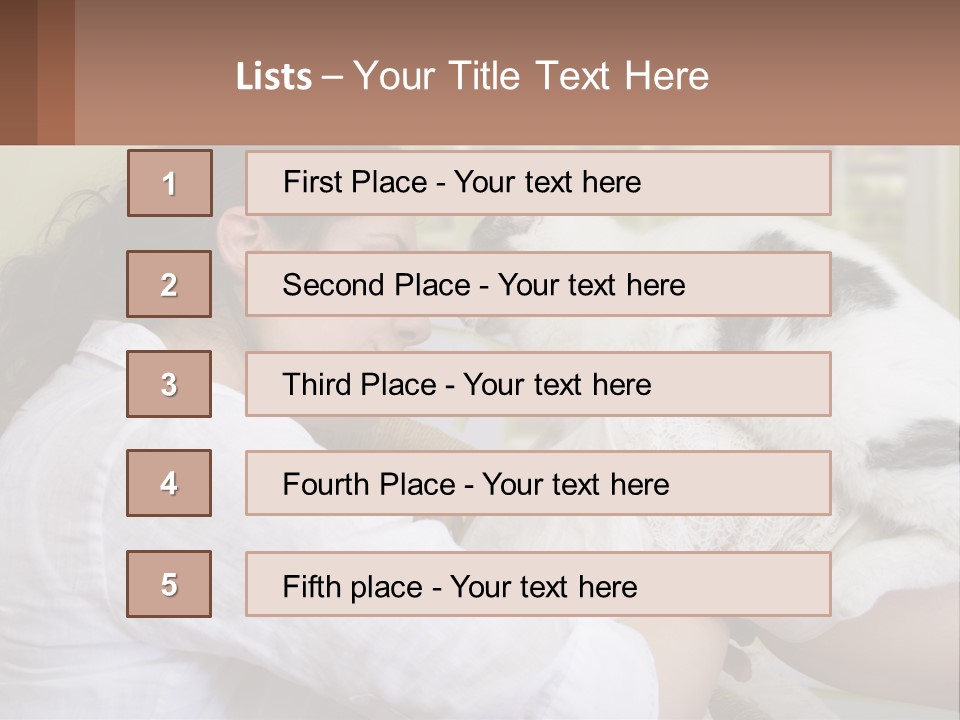Screen dimensions: 960x720
Task: Select the number 4 box
Action: (169, 483)
